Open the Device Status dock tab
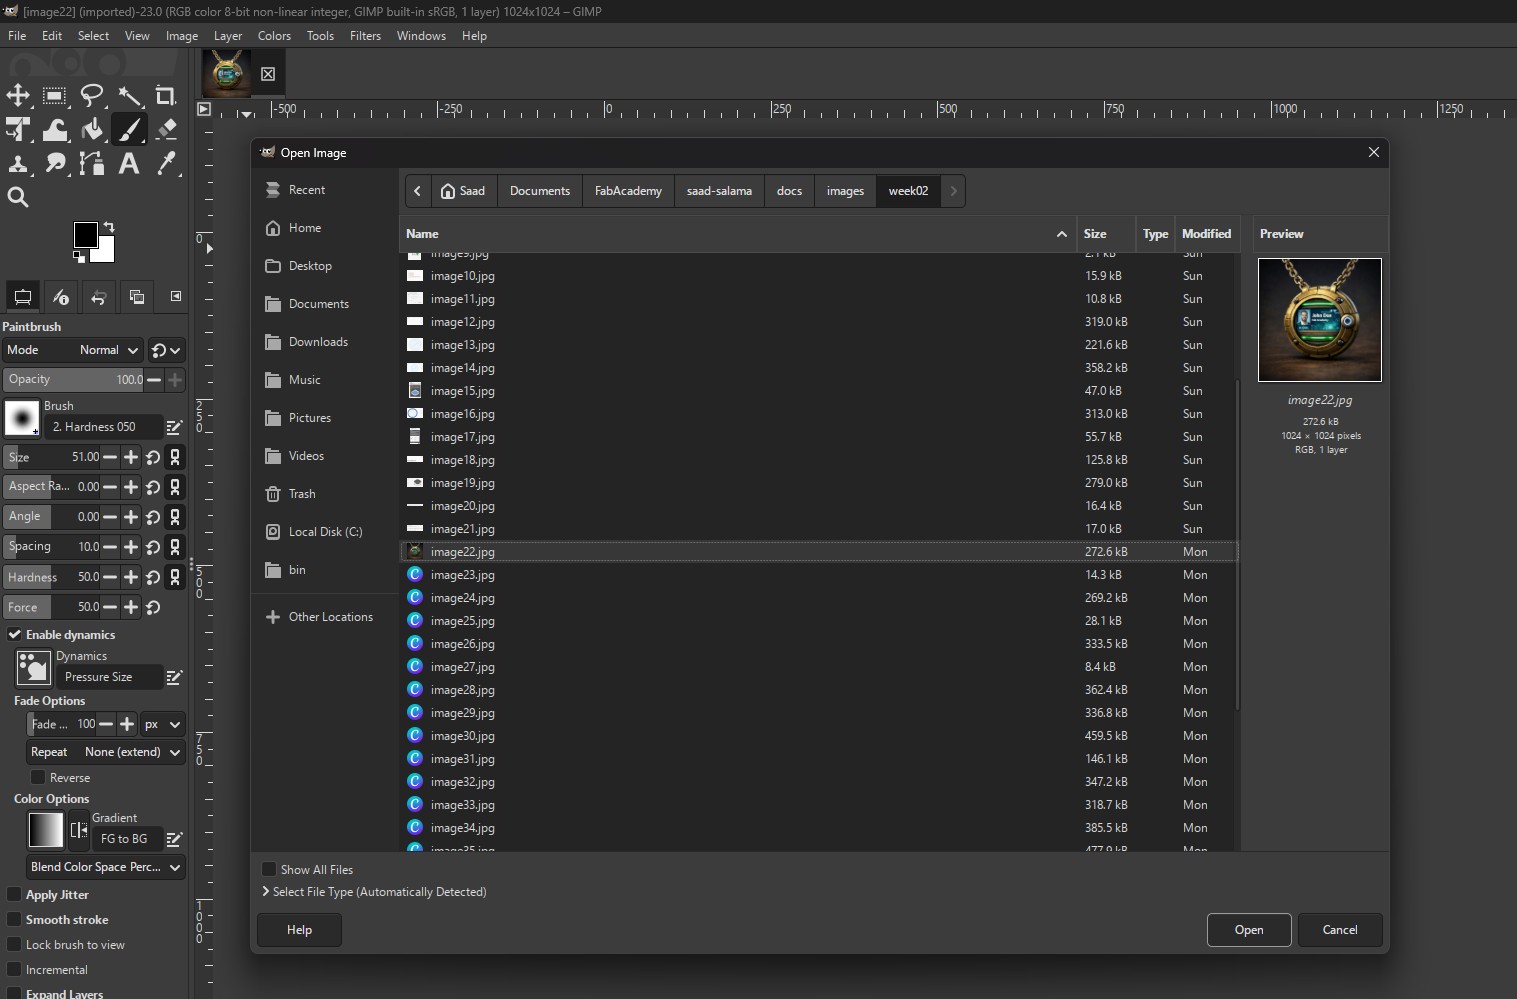This screenshot has height=999, width=1517. 61,297
